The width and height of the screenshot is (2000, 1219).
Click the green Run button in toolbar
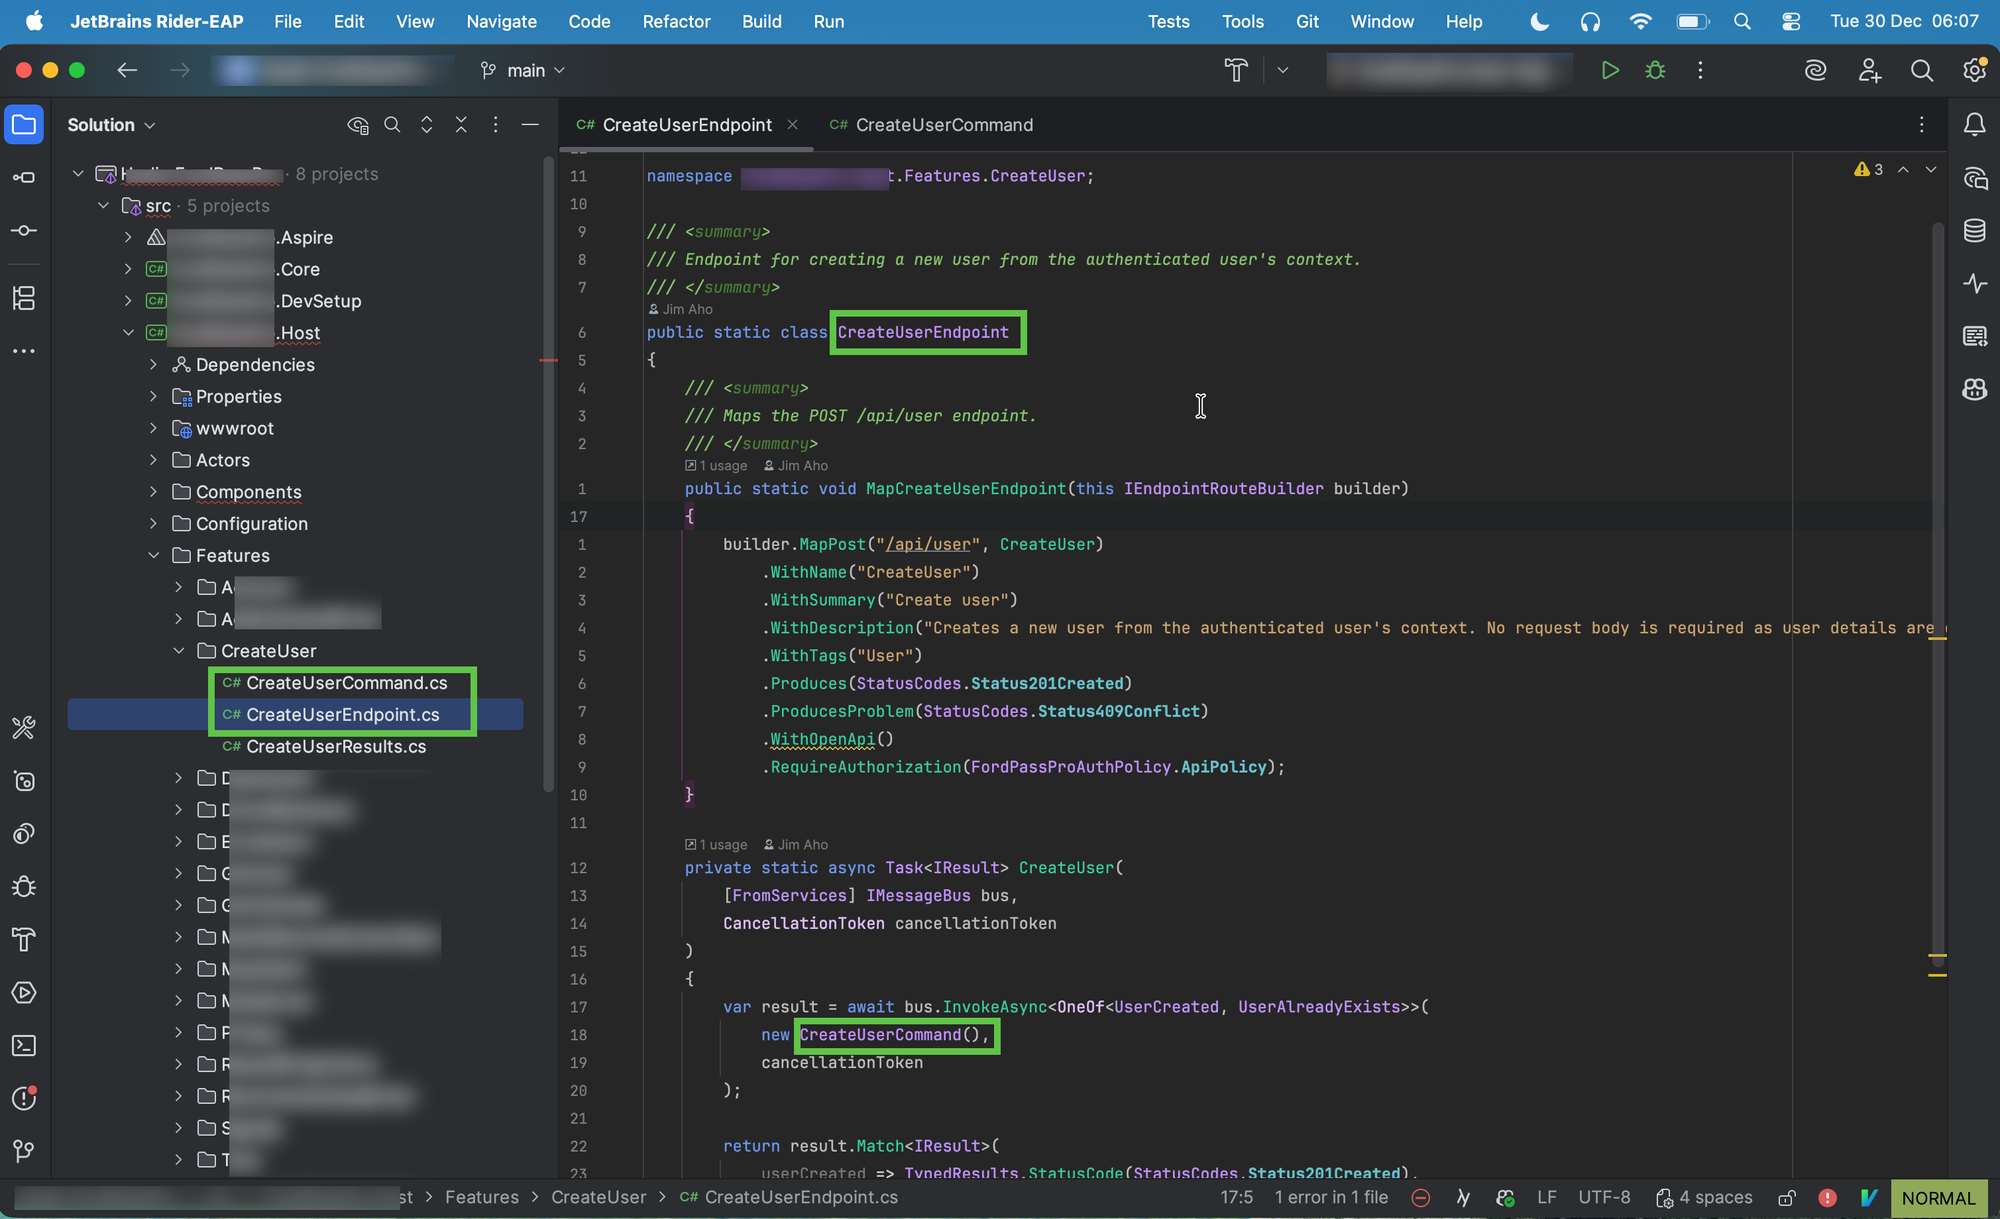tap(1609, 70)
